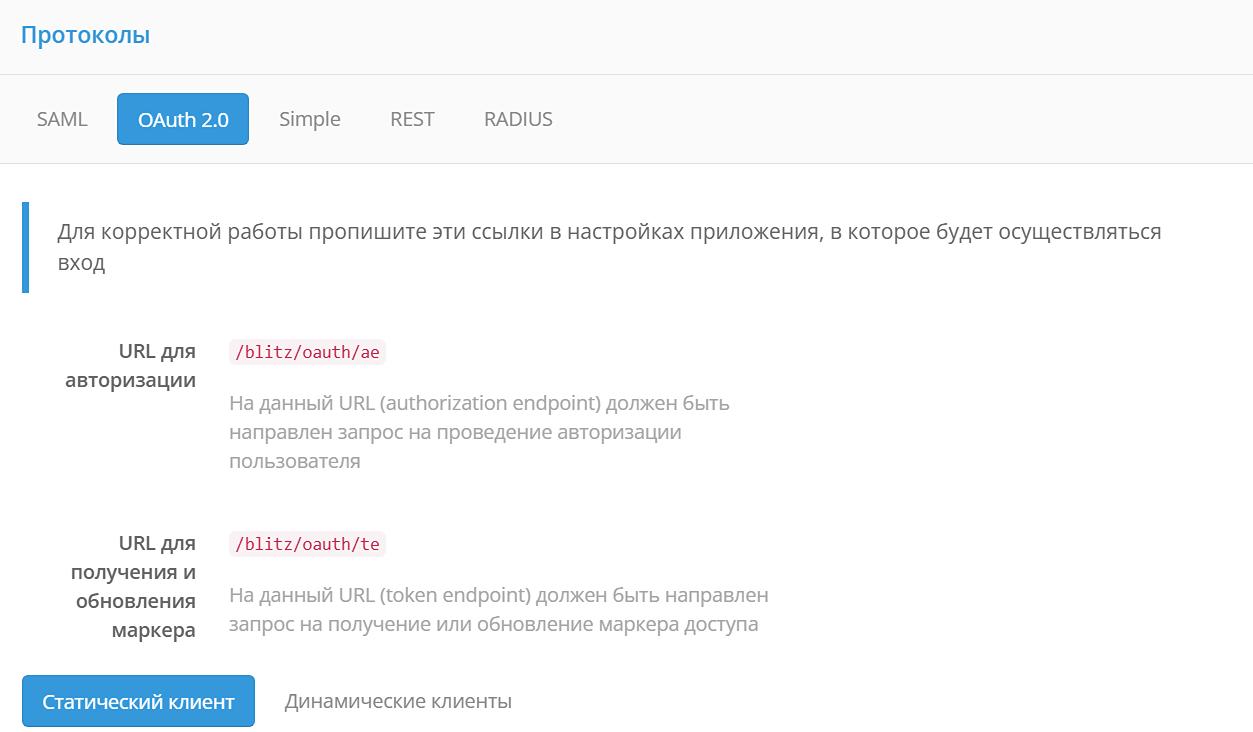The width and height of the screenshot is (1253, 732).
Task: Open the SAML protocol tab
Action: point(62,119)
